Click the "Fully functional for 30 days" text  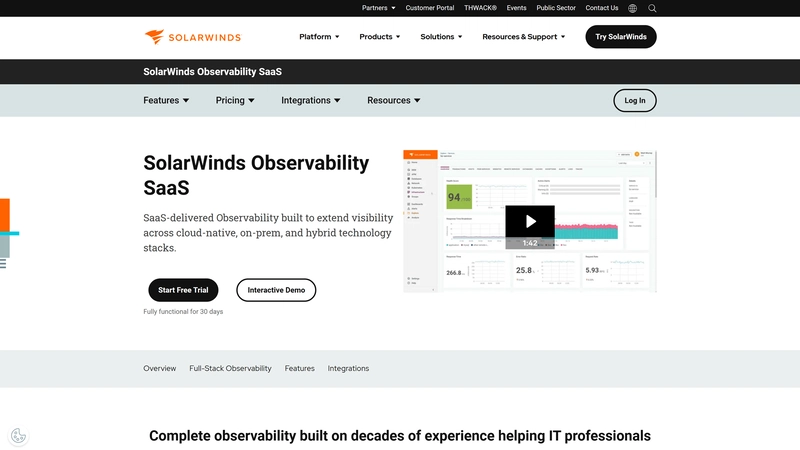(183, 311)
